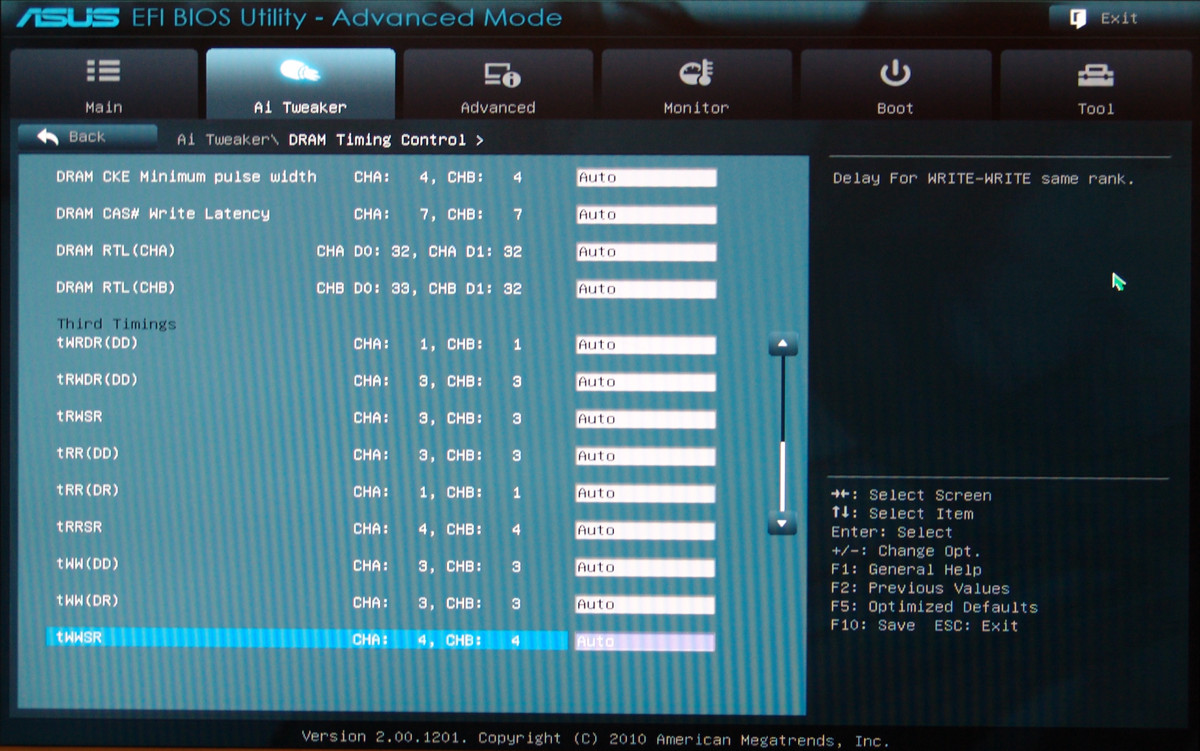Screen dimensions: 1200x751
Task: Open Auto field for tRR(DD)
Action: click(646, 456)
